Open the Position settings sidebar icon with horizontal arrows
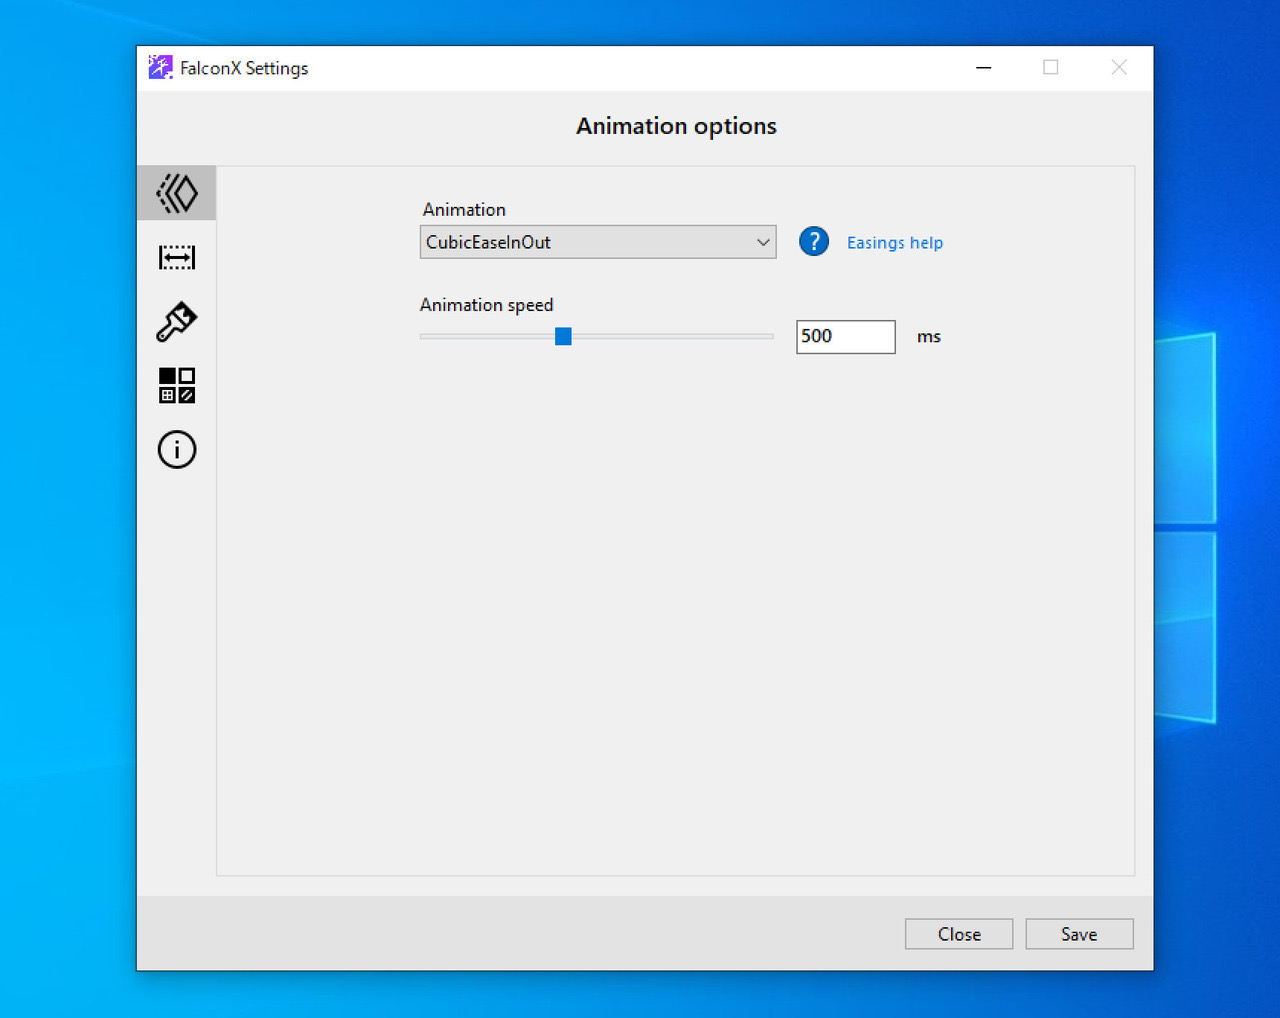Viewport: 1280px width, 1018px height. pyautogui.click(x=177, y=258)
